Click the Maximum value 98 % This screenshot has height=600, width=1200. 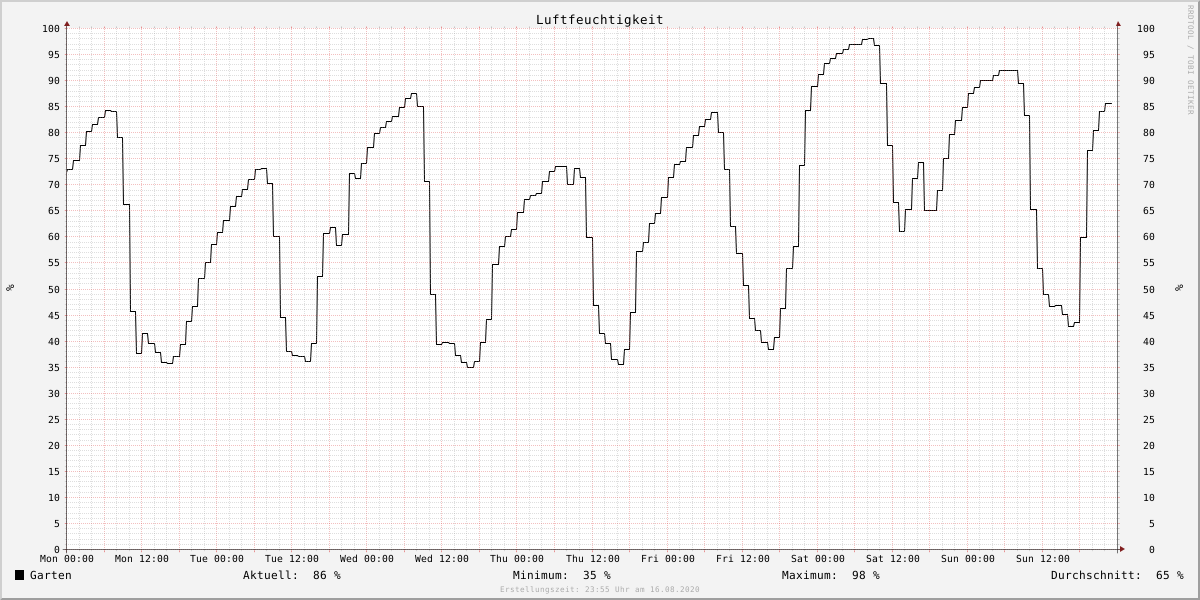tap(866, 575)
